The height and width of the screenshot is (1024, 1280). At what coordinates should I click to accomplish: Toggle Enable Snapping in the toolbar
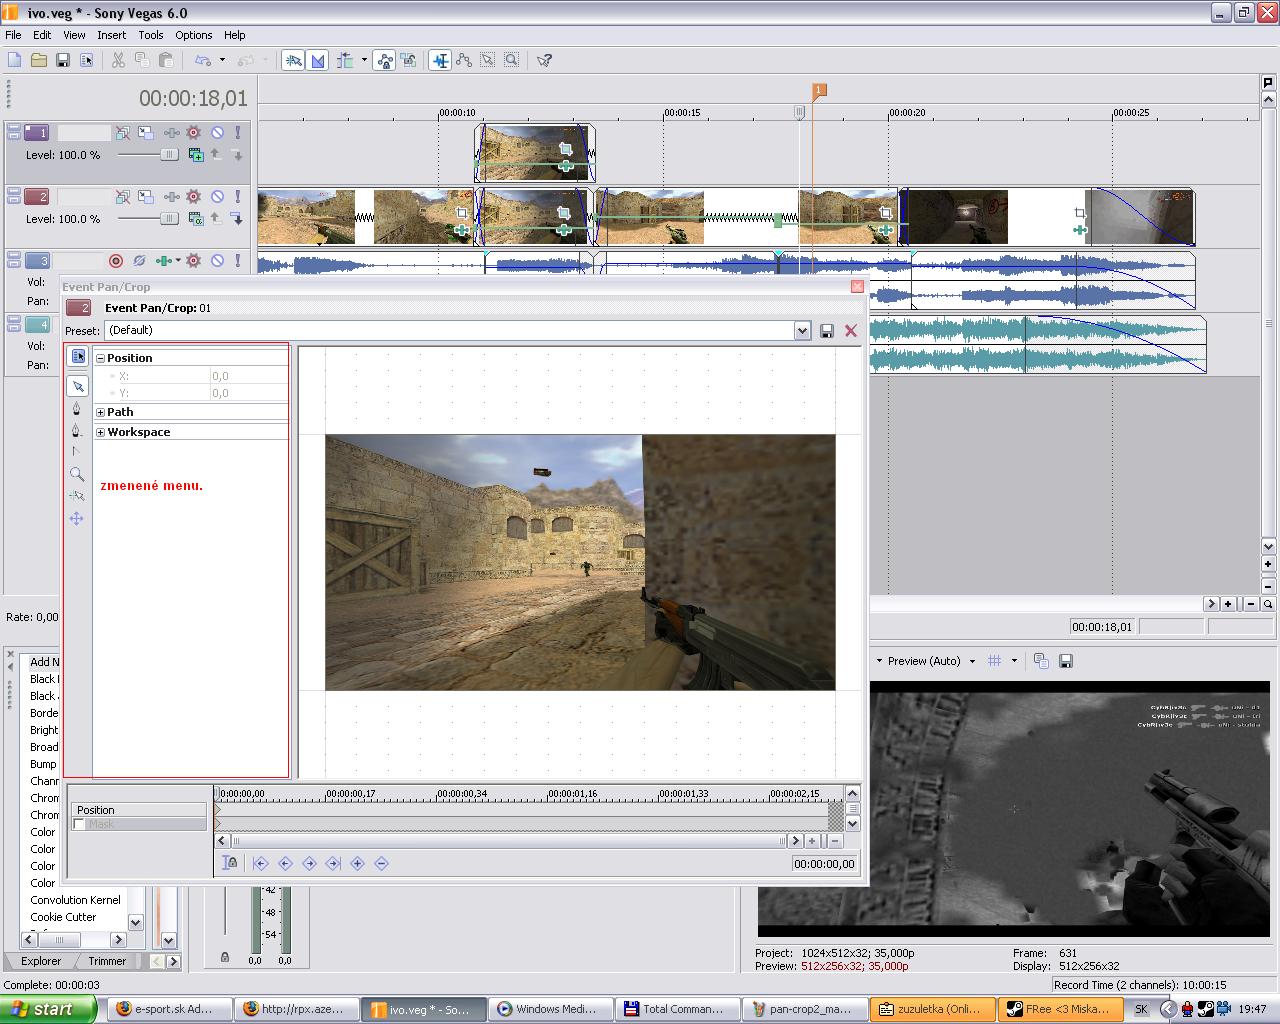(x=293, y=60)
